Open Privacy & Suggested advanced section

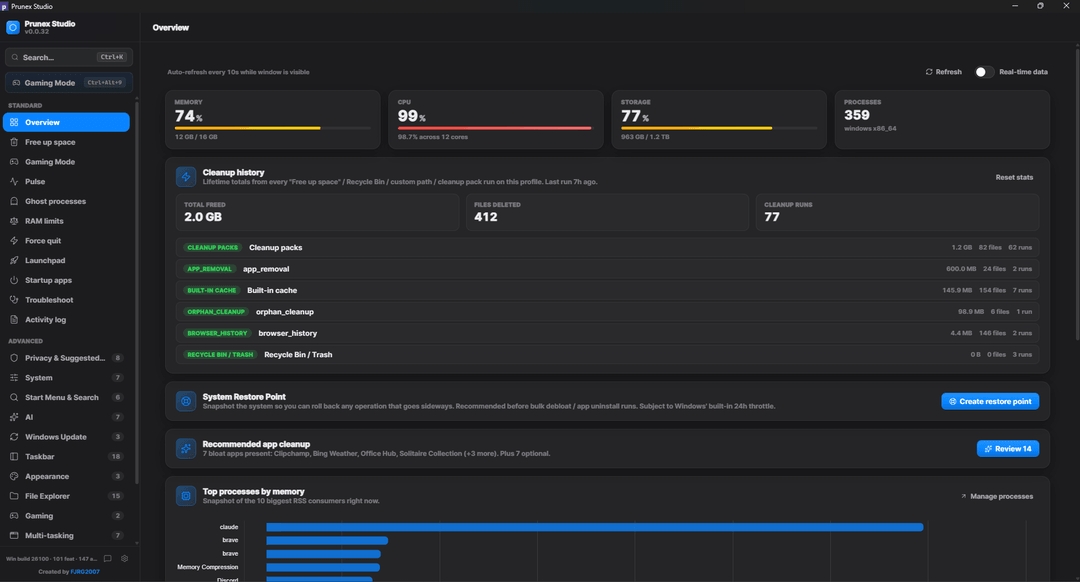[66, 358]
